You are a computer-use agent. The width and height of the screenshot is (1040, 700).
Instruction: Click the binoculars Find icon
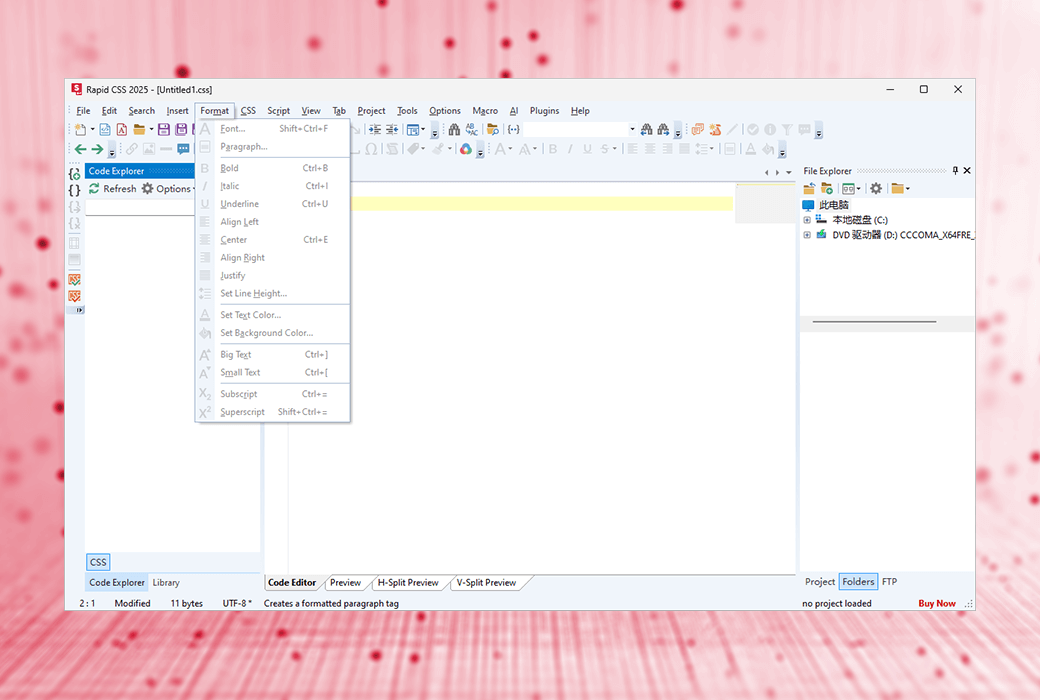(454, 129)
